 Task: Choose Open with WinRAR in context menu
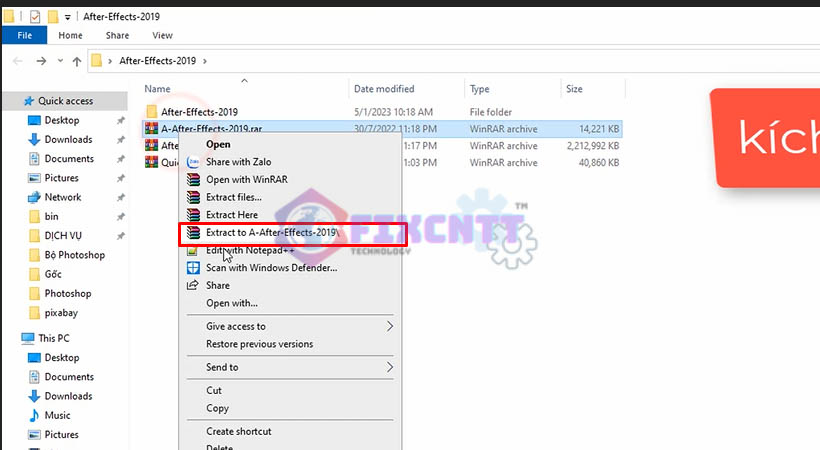(243, 180)
